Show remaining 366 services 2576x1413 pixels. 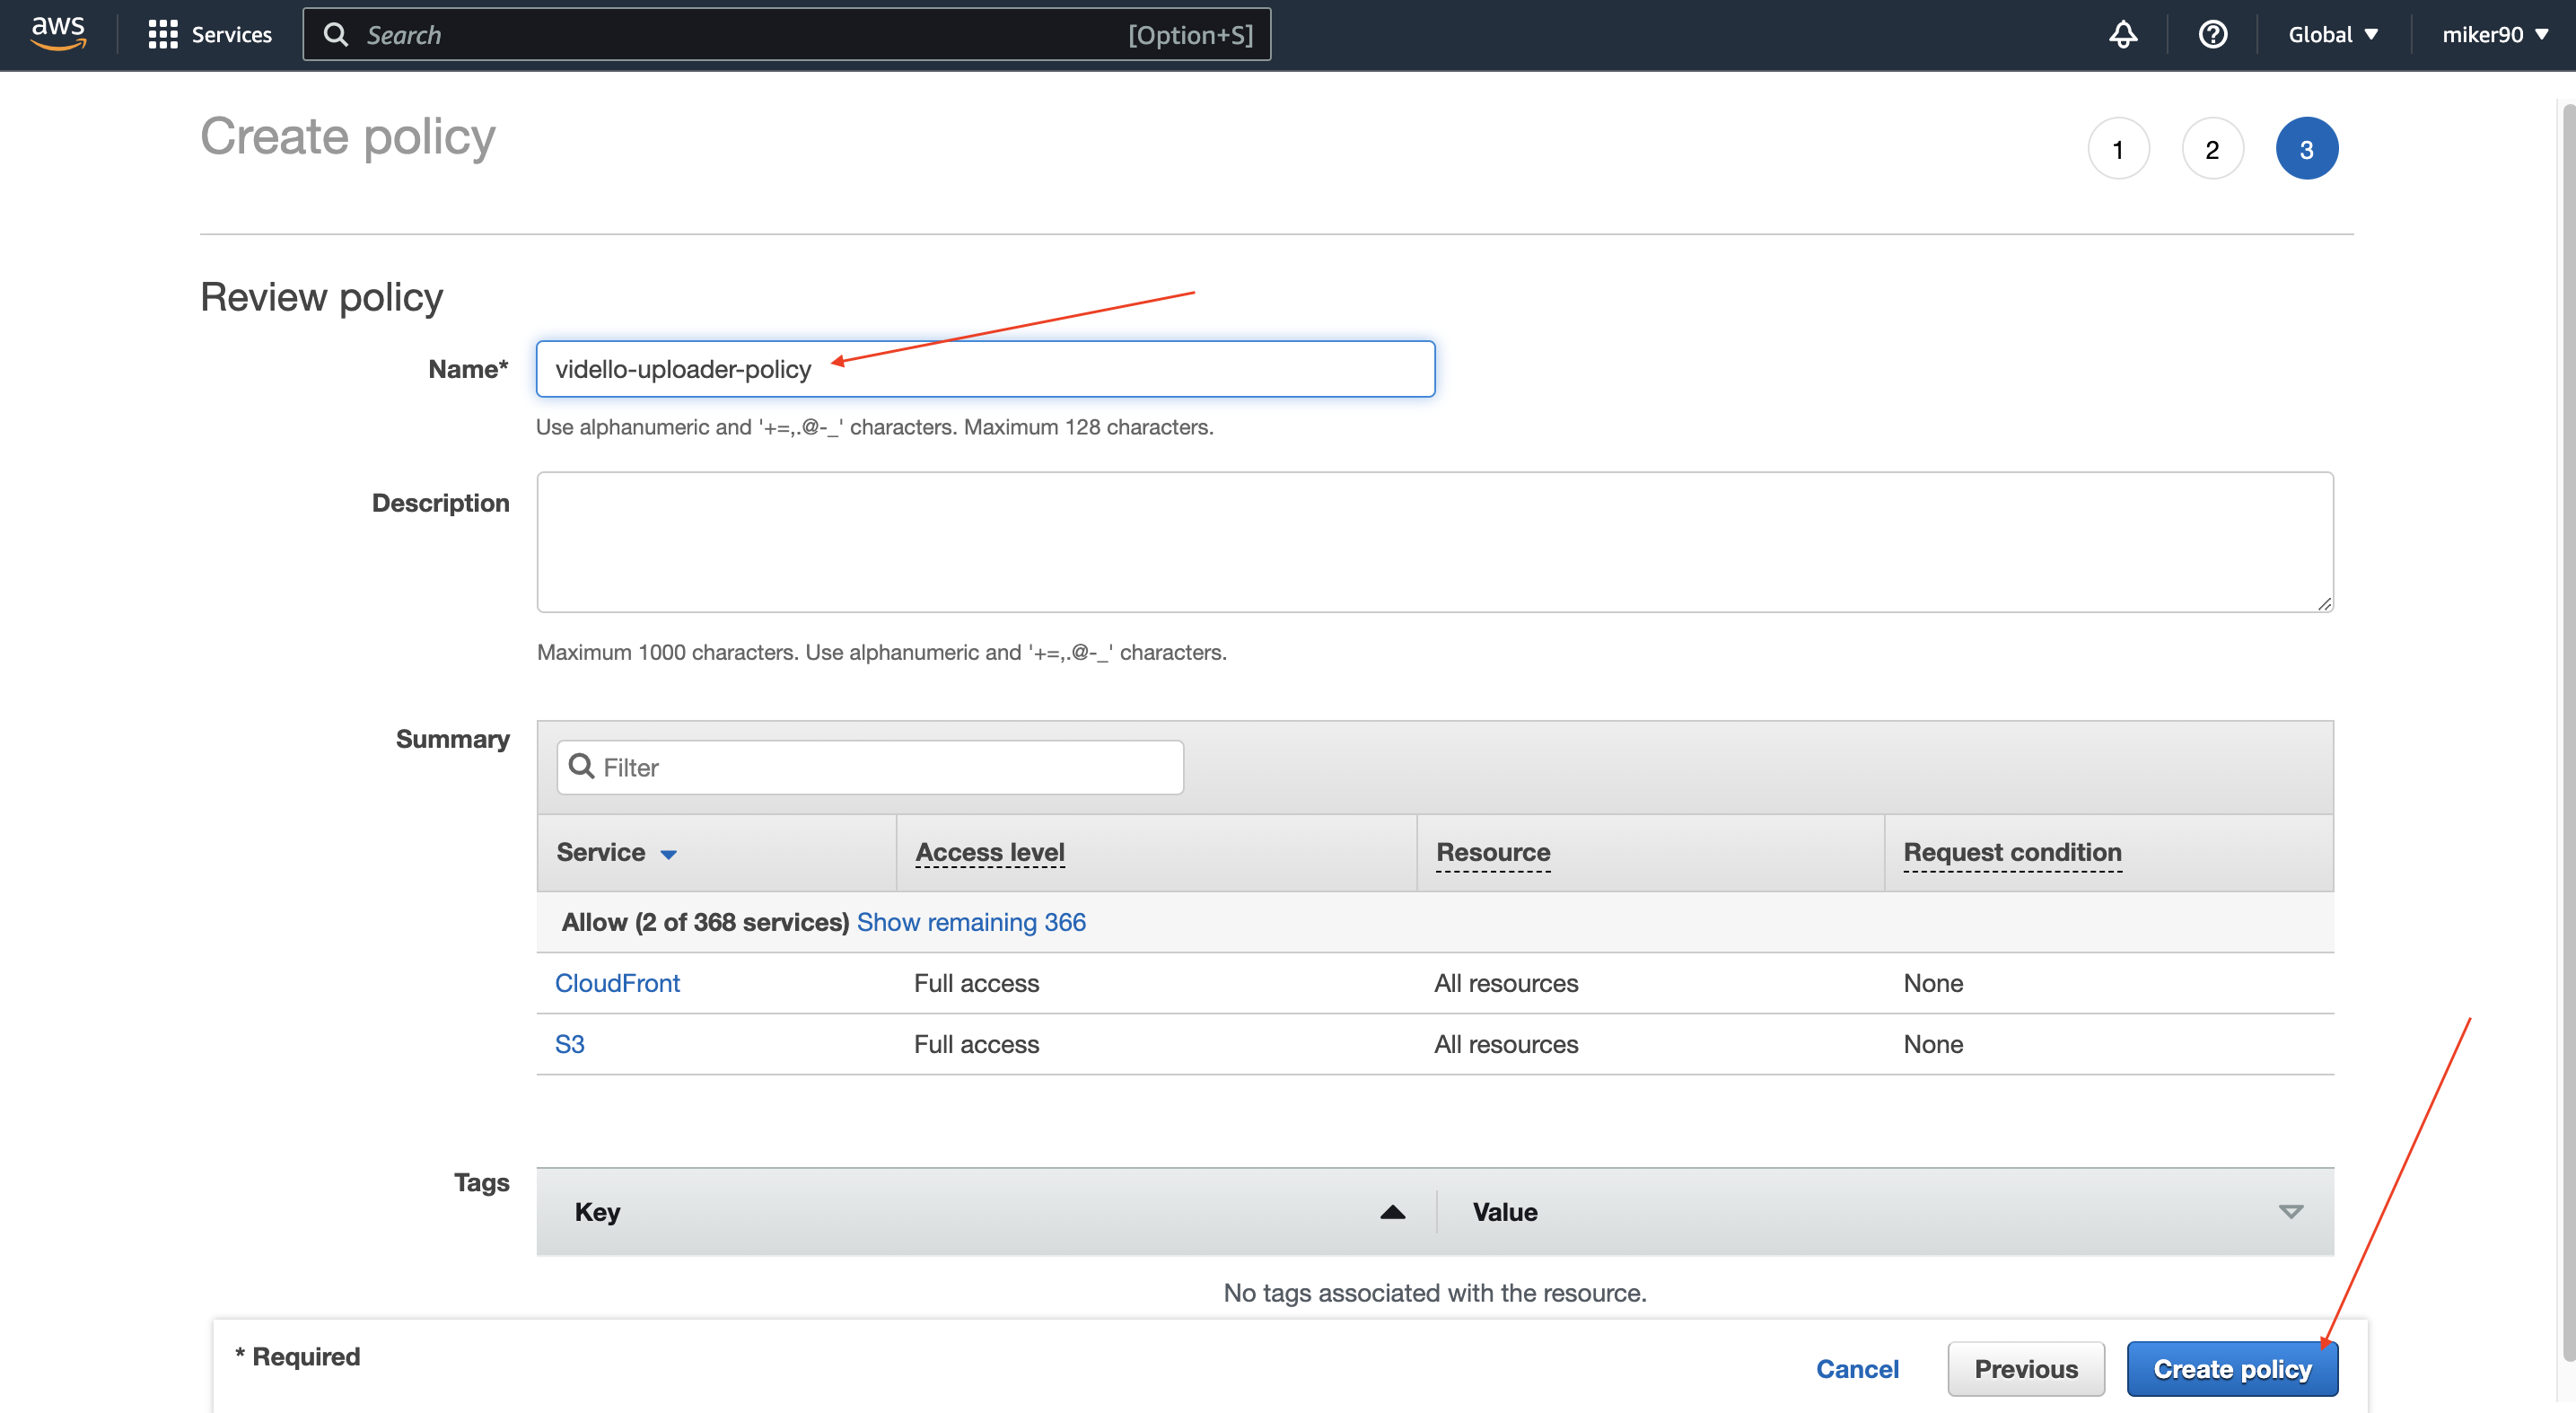(970, 921)
